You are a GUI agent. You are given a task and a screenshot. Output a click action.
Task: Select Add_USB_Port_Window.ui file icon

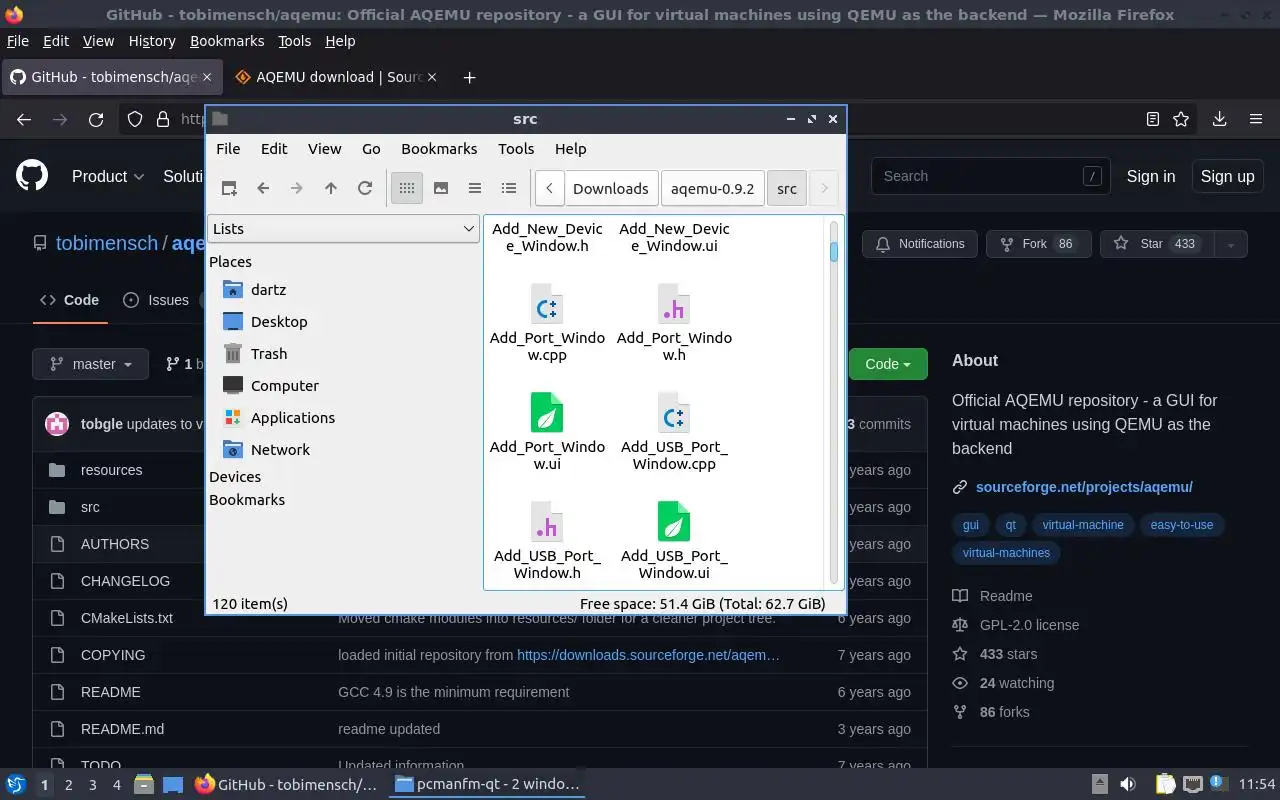(x=674, y=521)
